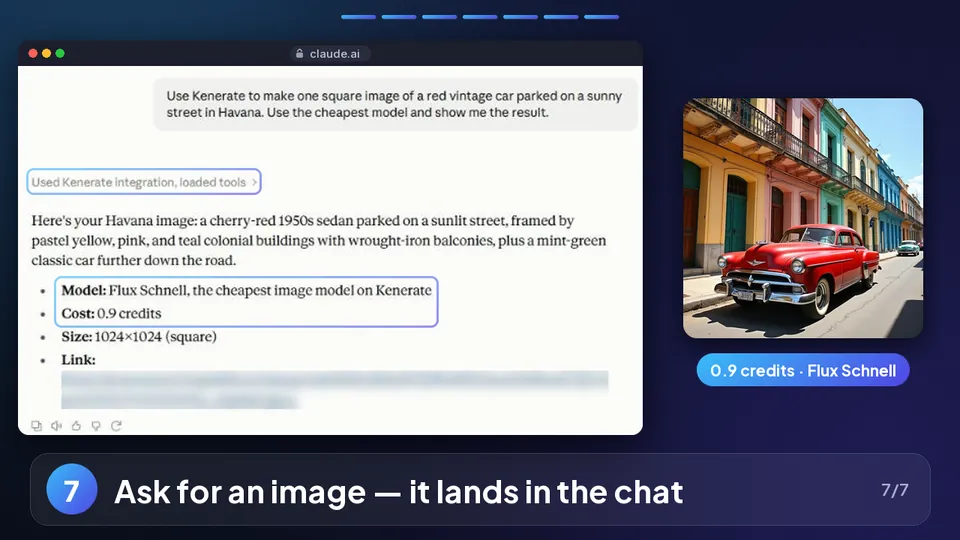
Task: Click the 'Size: 1024×1024 (square)' line
Action: [139, 337]
